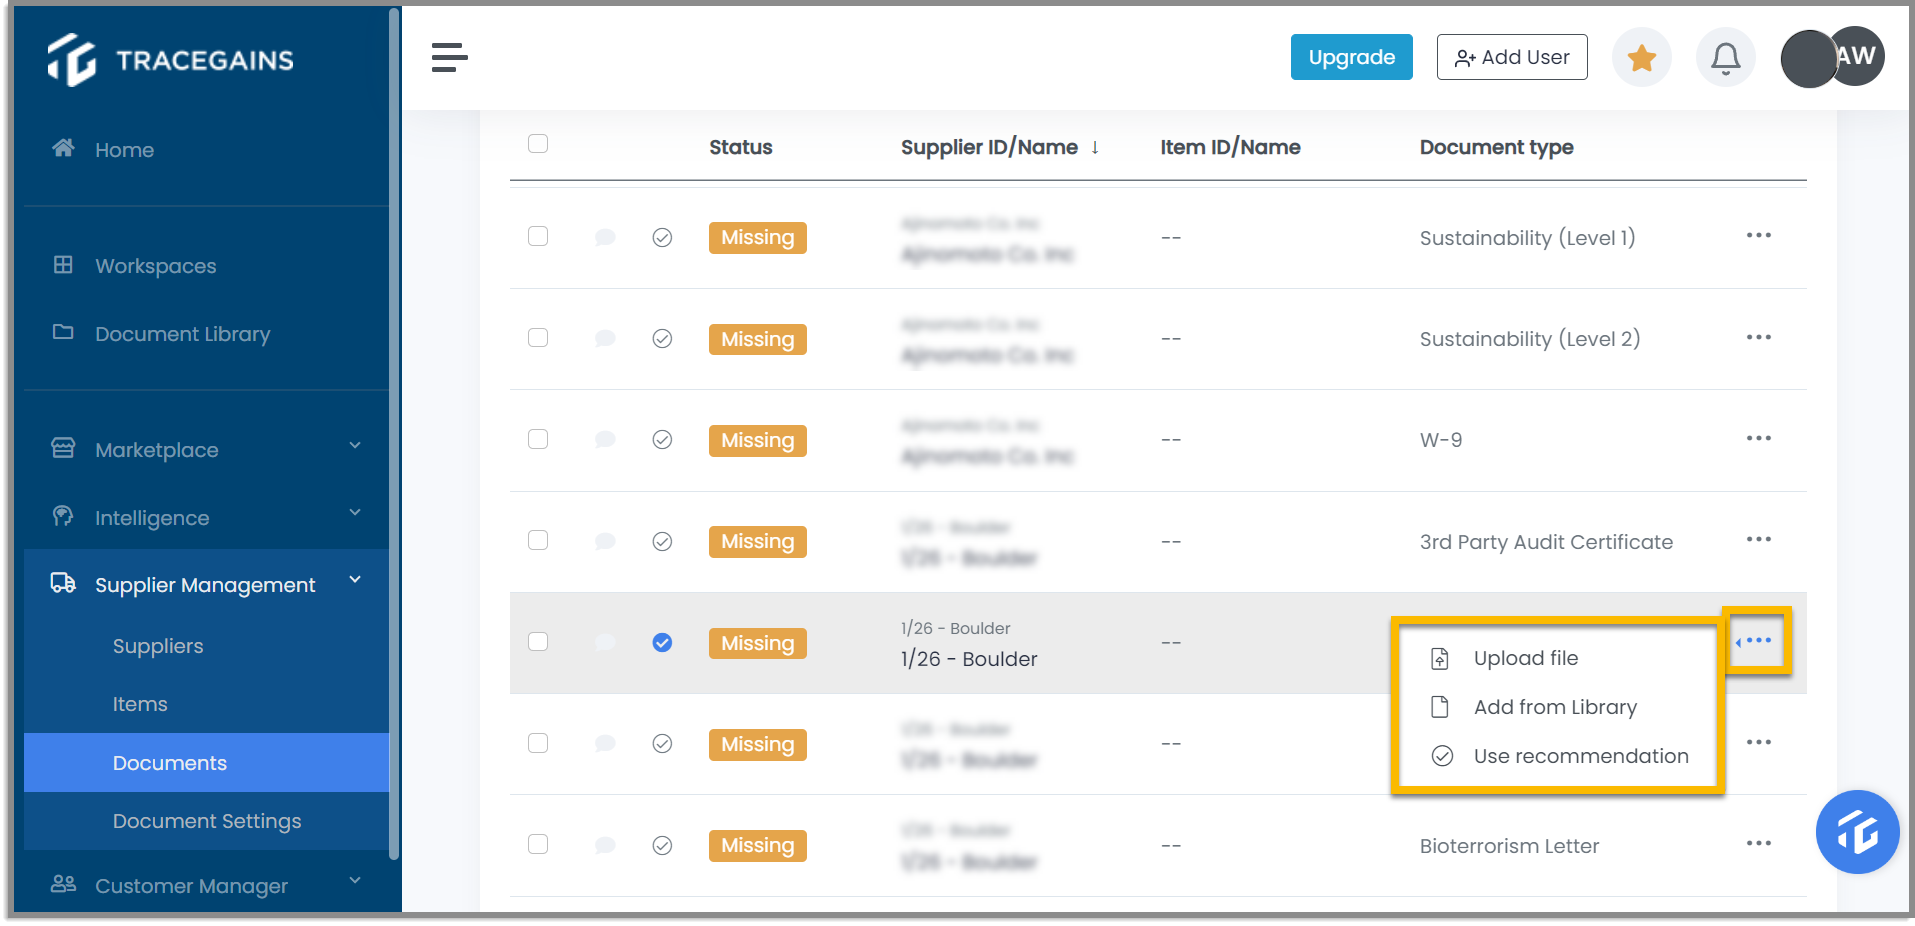Screen dimensions: 1915x926
Task: Toggle the blue checkmark on the Boulder row
Action: 661,643
